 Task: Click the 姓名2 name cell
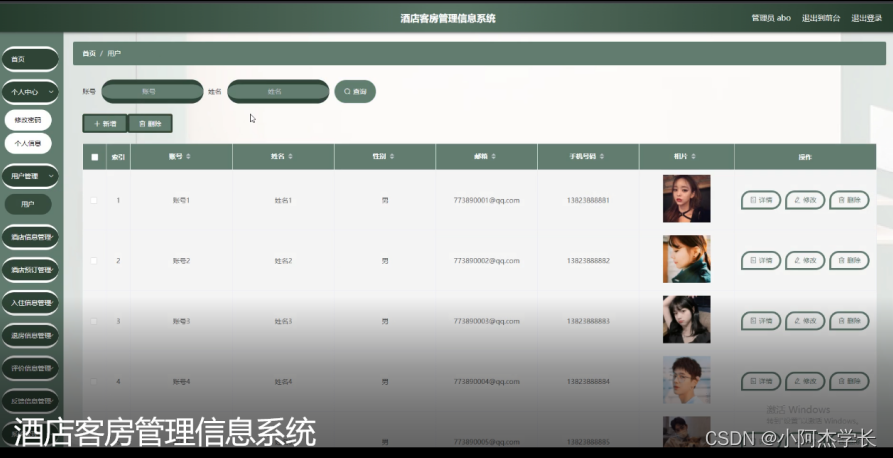pyautogui.click(x=283, y=261)
